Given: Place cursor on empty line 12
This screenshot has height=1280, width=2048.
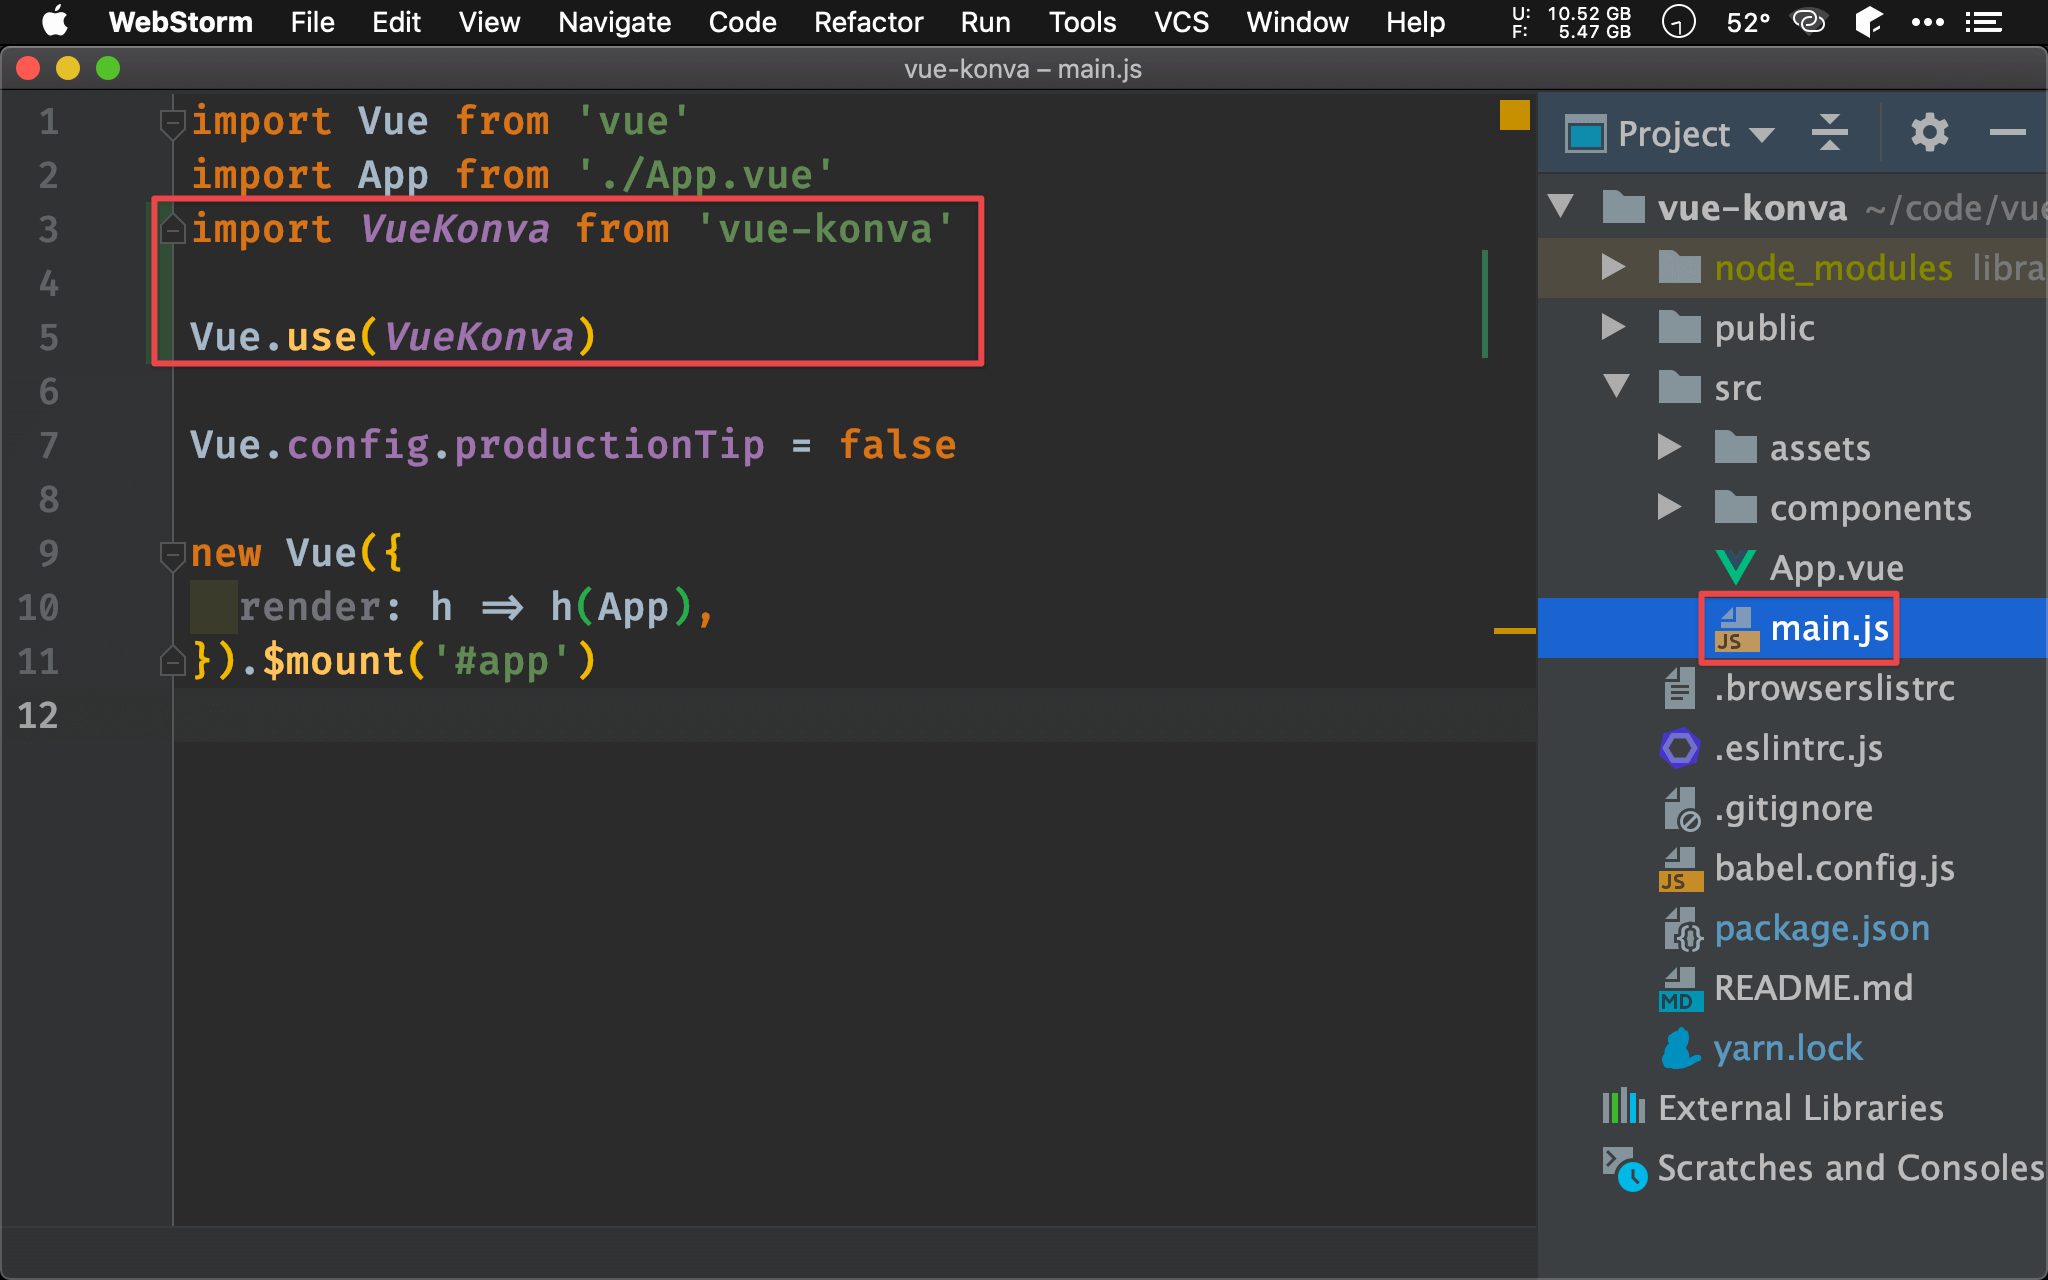Looking at the screenshot, I should (x=856, y=715).
